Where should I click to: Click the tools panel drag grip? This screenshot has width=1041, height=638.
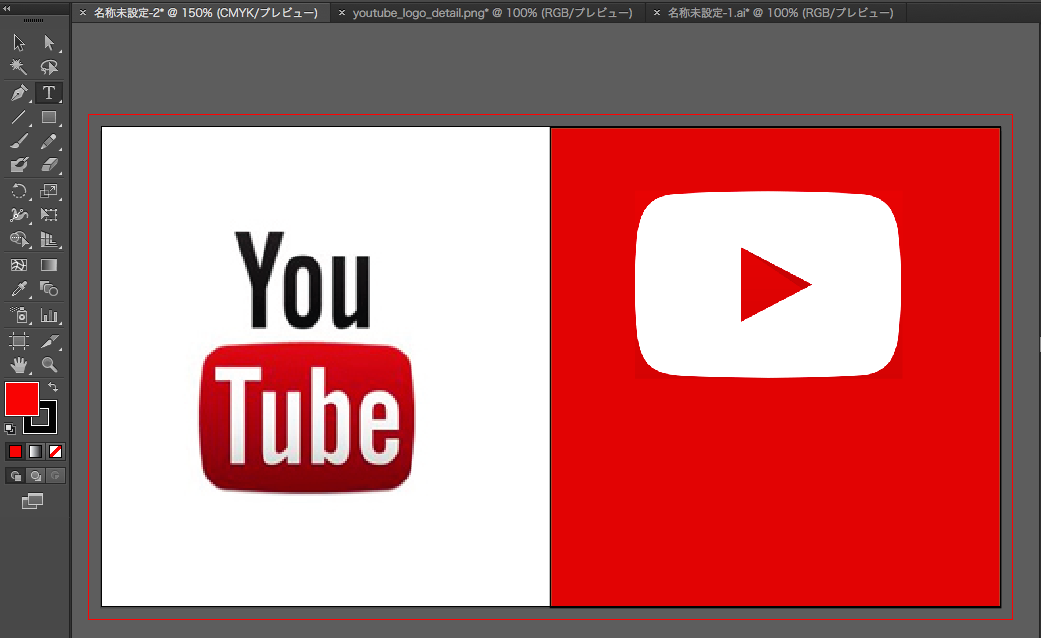click(x=33, y=21)
